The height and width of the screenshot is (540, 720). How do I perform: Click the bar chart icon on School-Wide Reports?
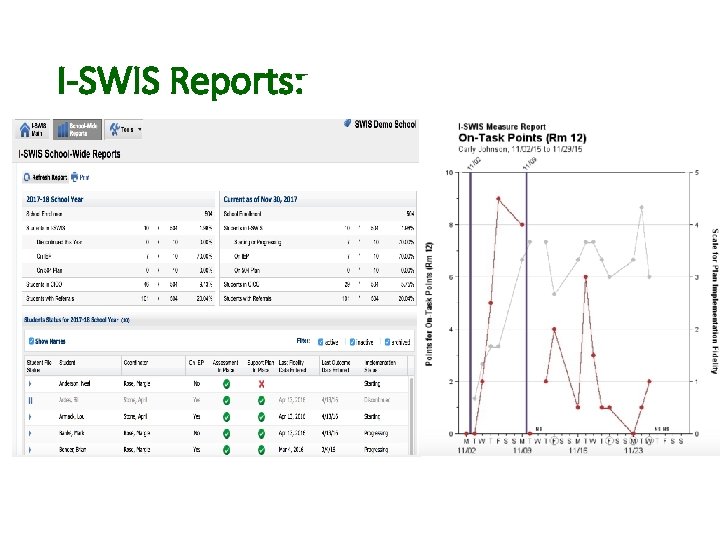coord(62,130)
